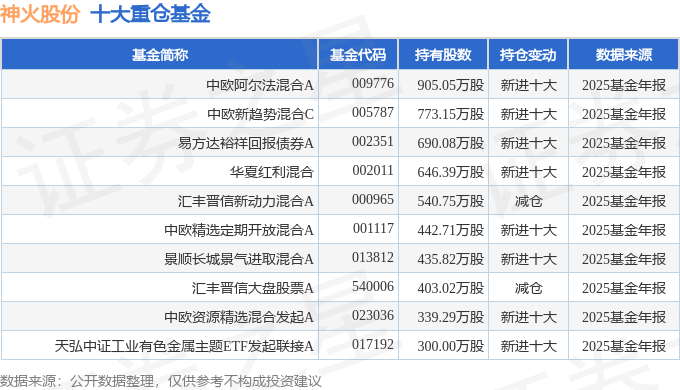Viewport: 680px width, 390px height.
Task: Click the 持有股数 column header
Action: click(x=443, y=55)
